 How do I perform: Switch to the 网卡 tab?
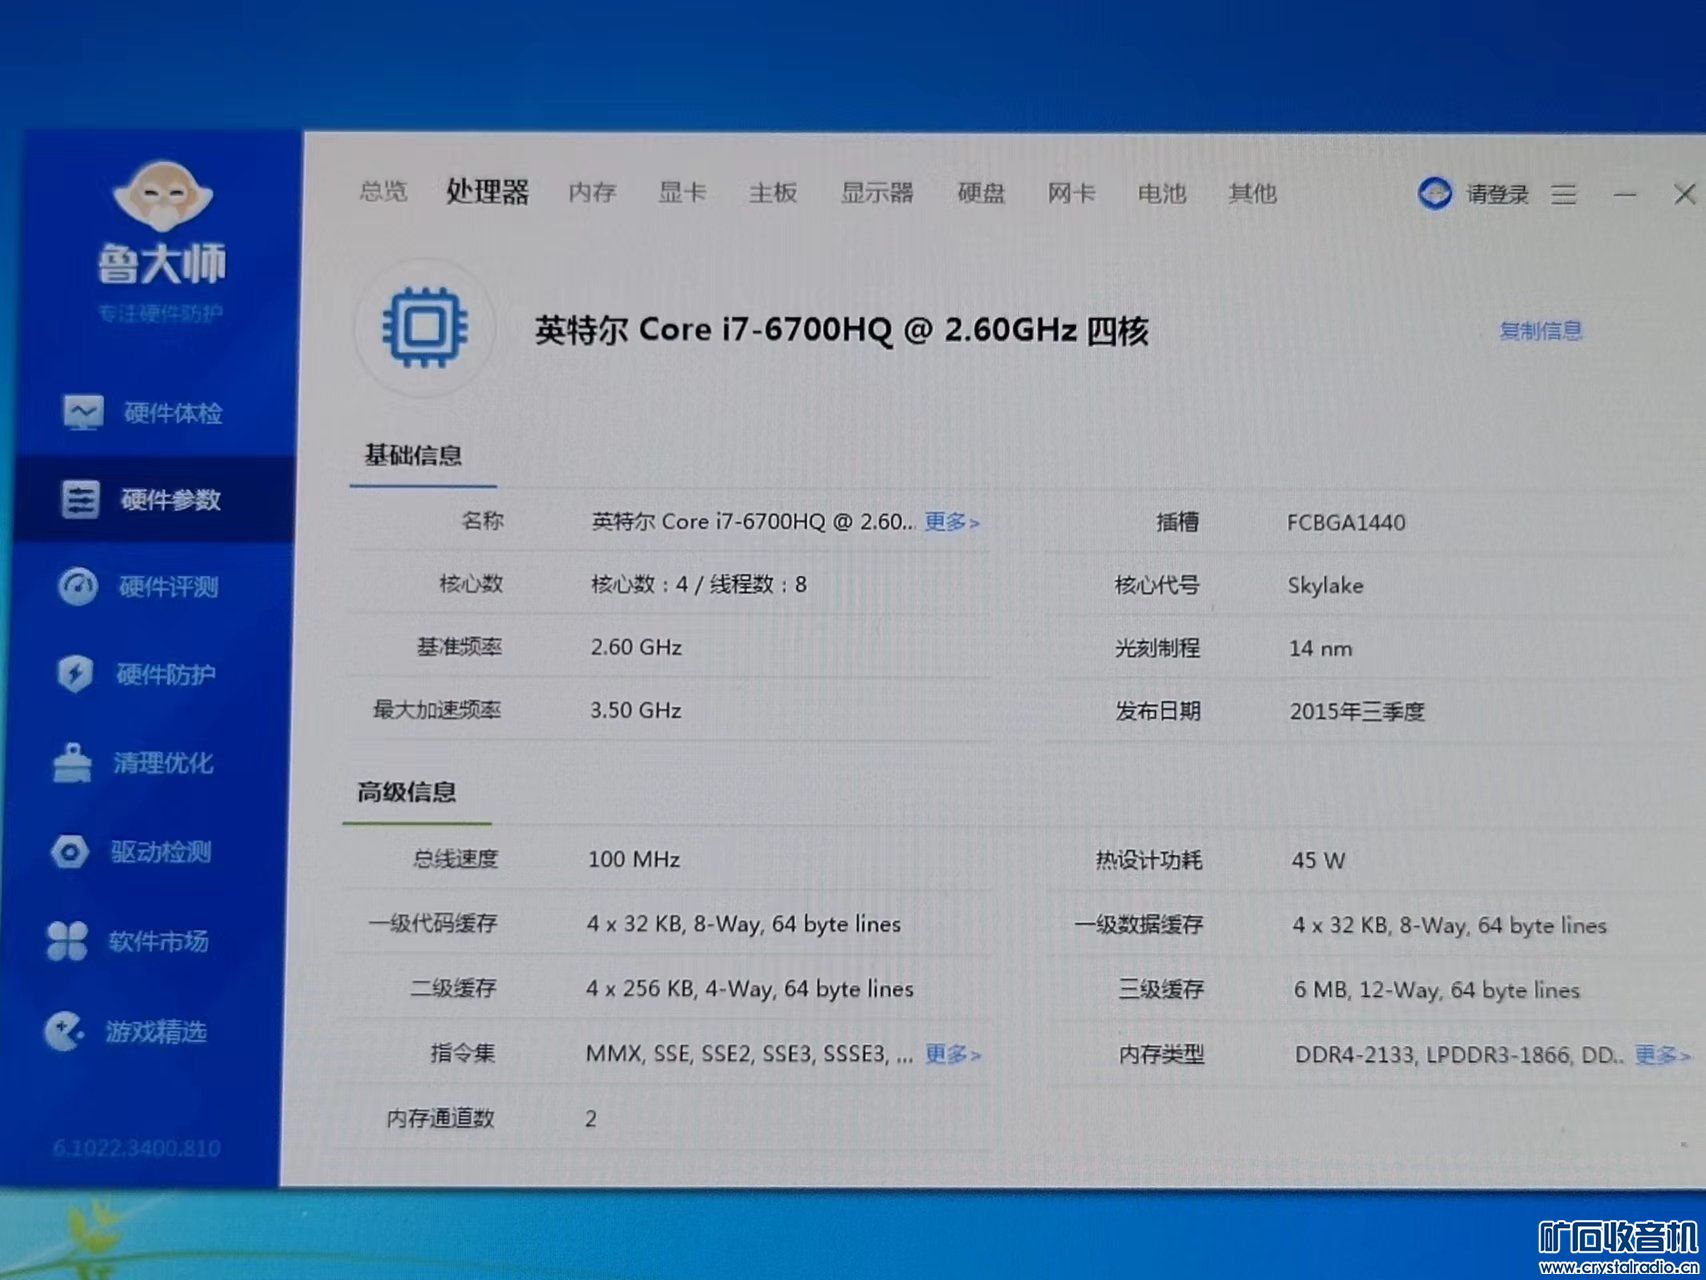tap(1071, 192)
